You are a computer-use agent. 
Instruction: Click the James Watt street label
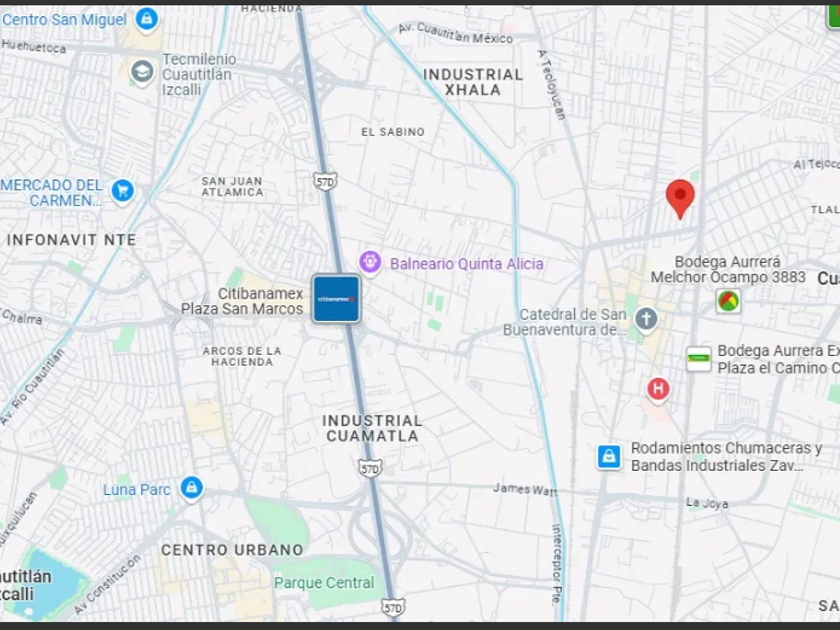pos(525,489)
